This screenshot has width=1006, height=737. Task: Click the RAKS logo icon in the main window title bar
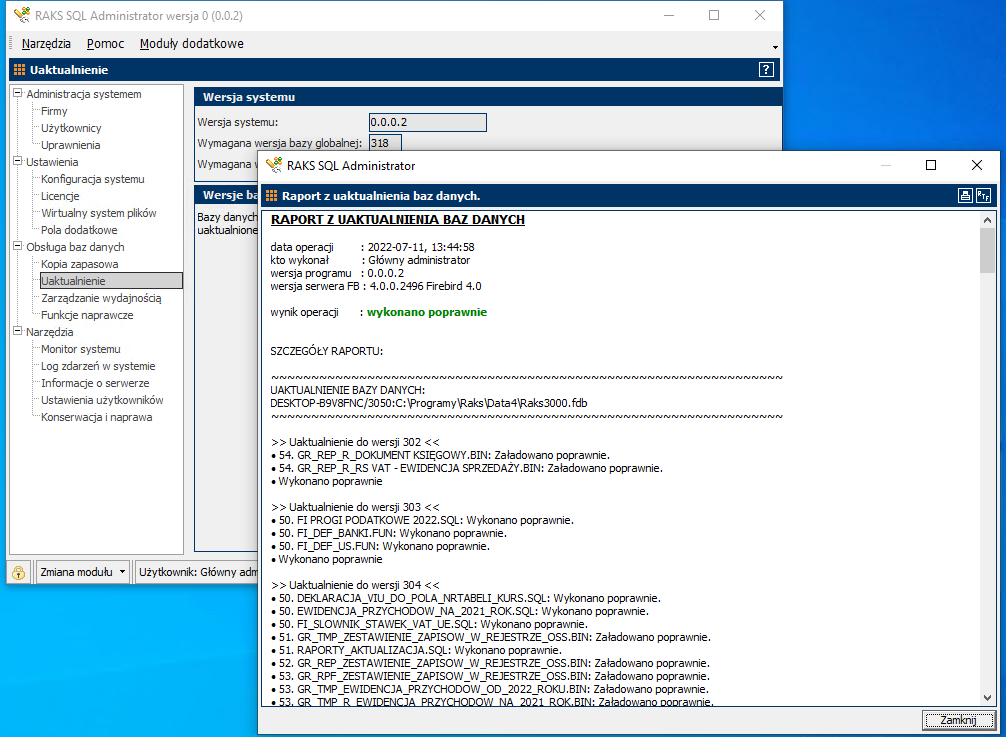pos(22,15)
